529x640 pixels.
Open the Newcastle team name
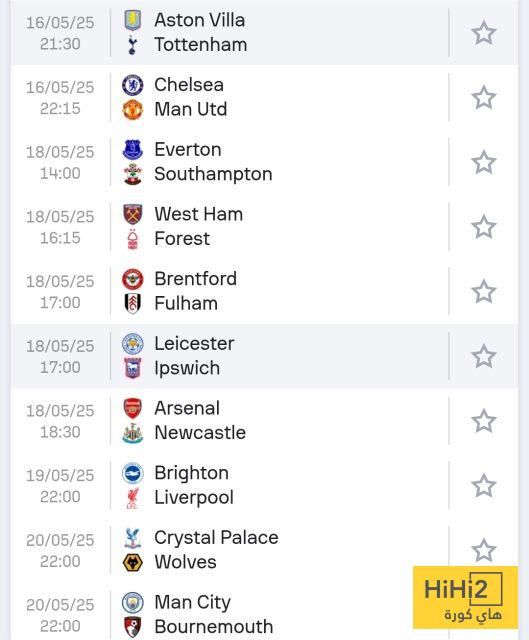(200, 433)
